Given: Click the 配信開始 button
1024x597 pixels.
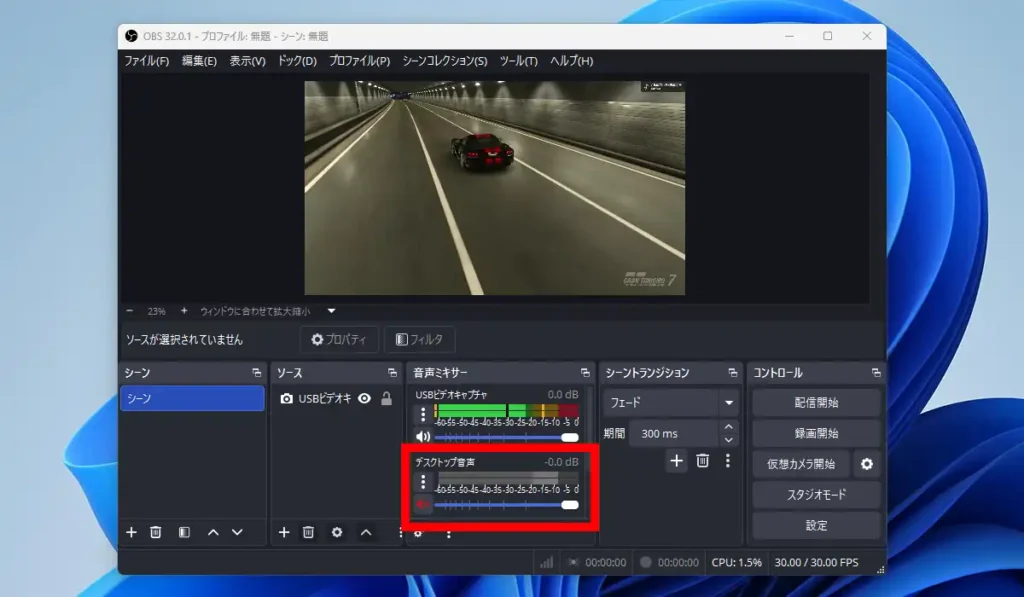Looking at the screenshot, I should (x=815, y=403).
